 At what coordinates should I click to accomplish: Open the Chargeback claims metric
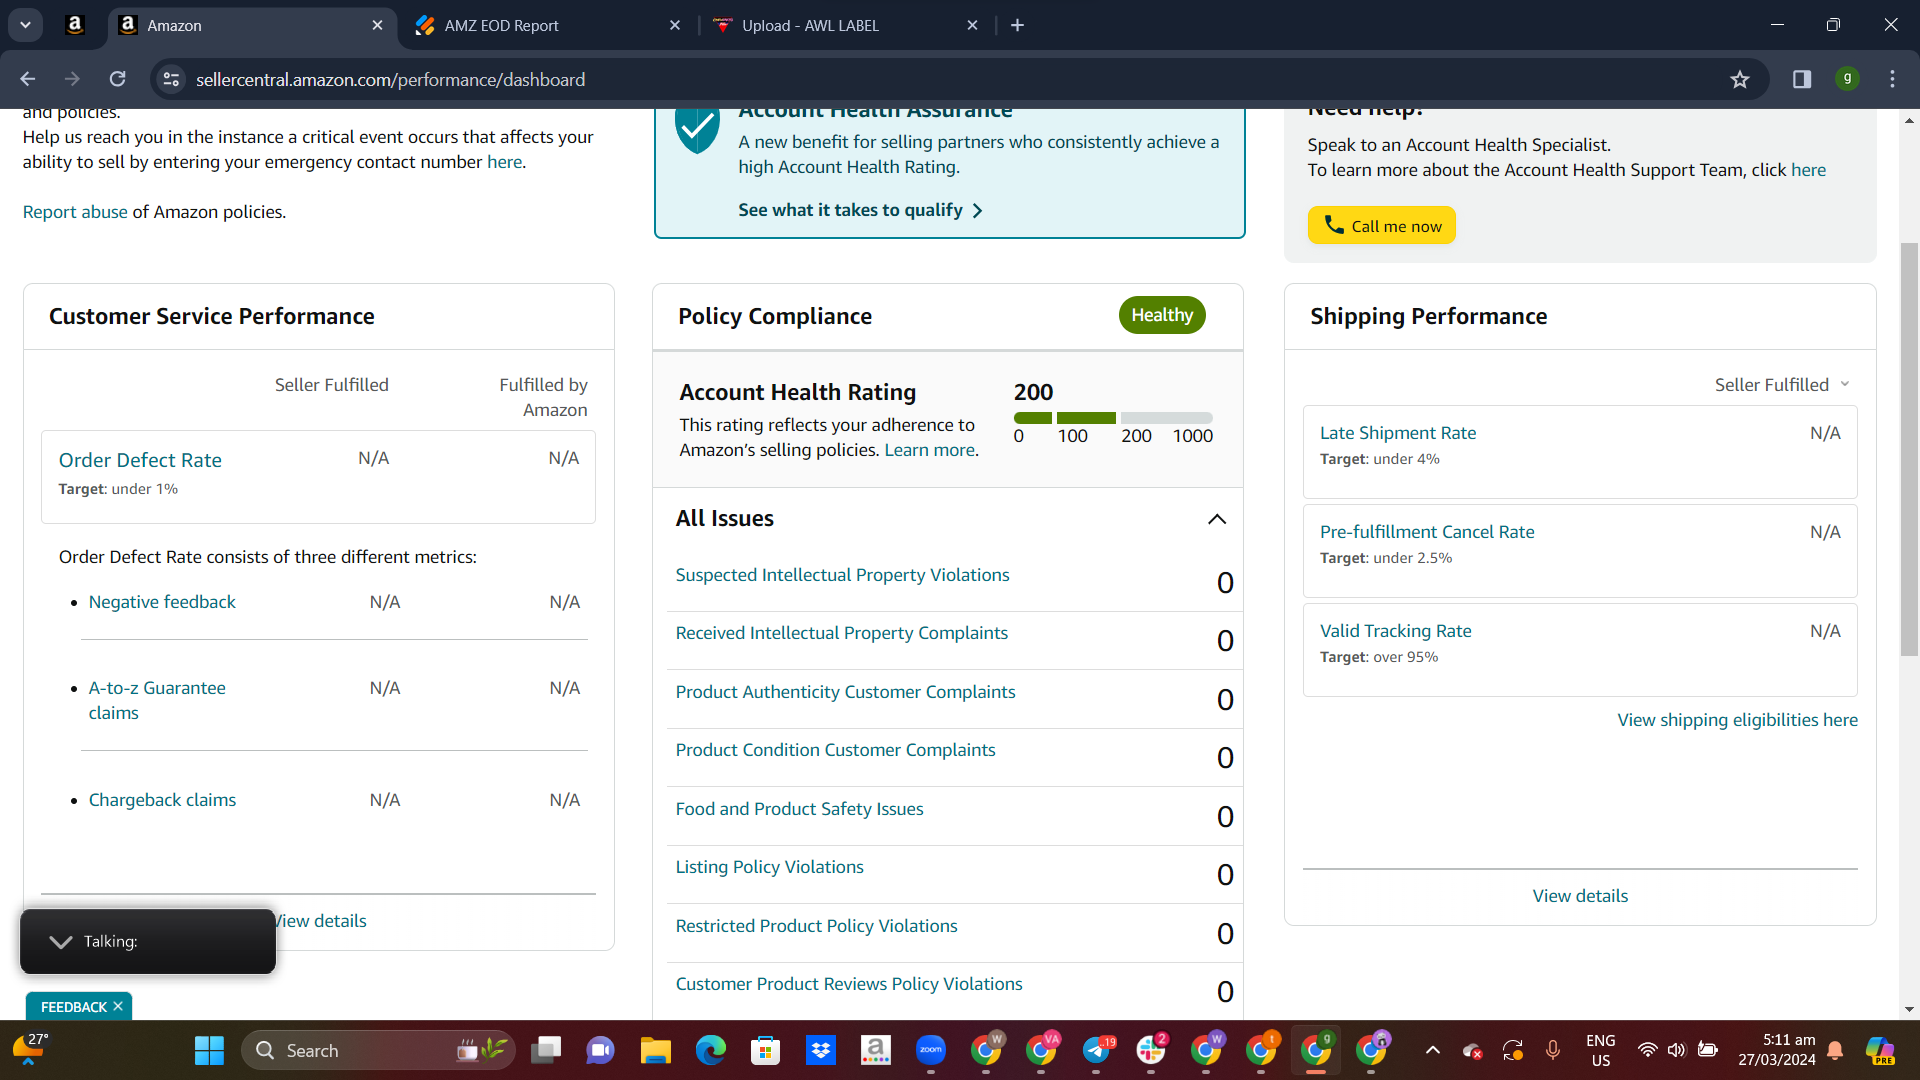162,800
